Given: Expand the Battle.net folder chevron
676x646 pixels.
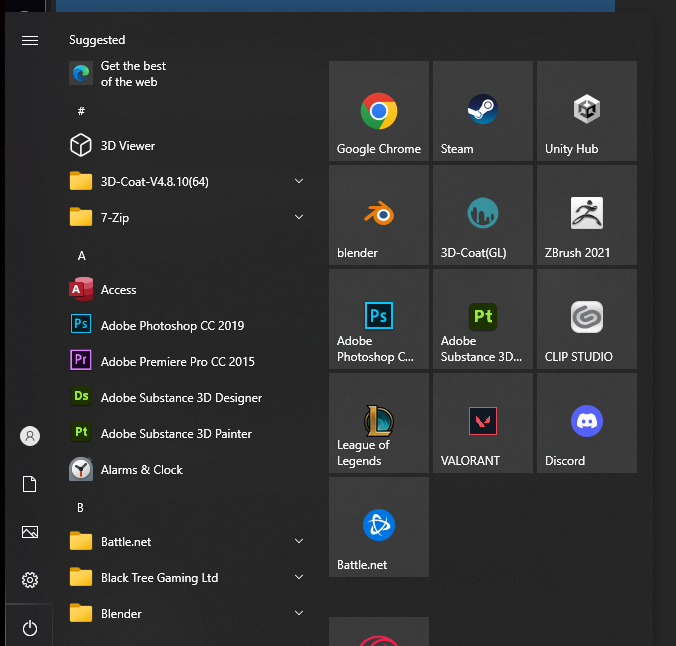Looking at the screenshot, I should [299, 541].
